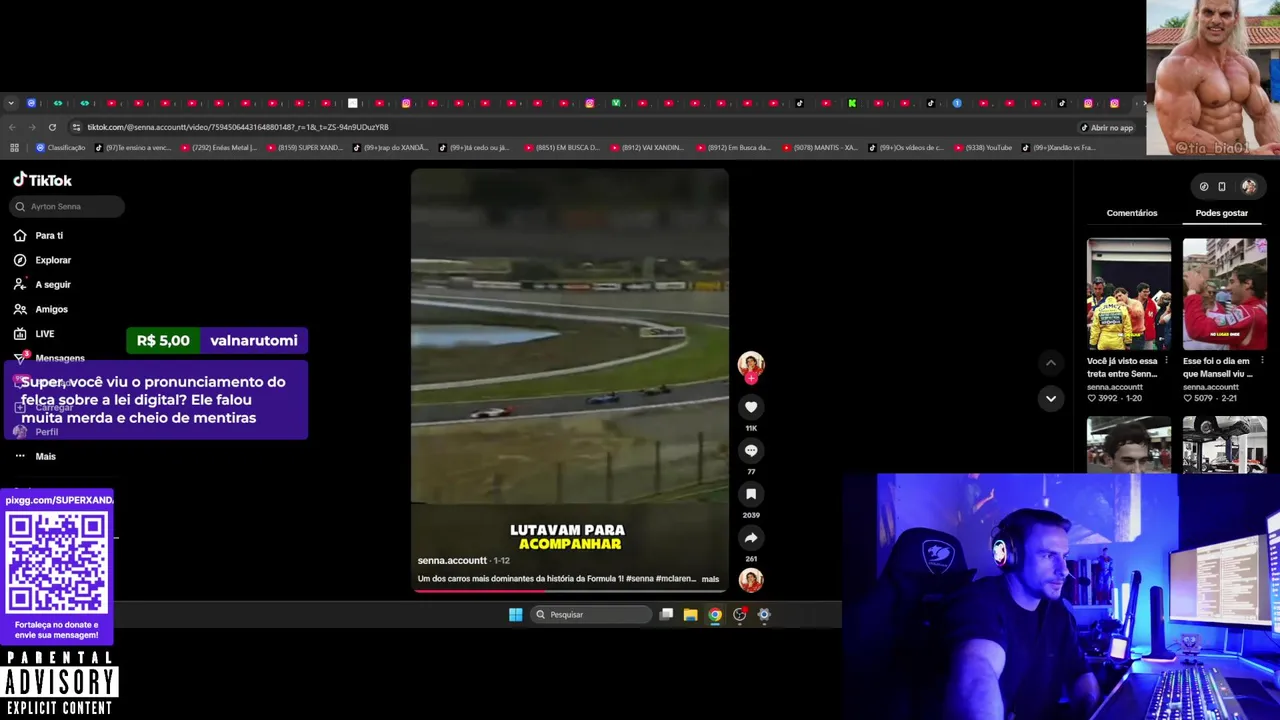Image resolution: width=1280 pixels, height=720 pixels.
Task: Switch to the Comentários tab
Action: pos(1132,213)
